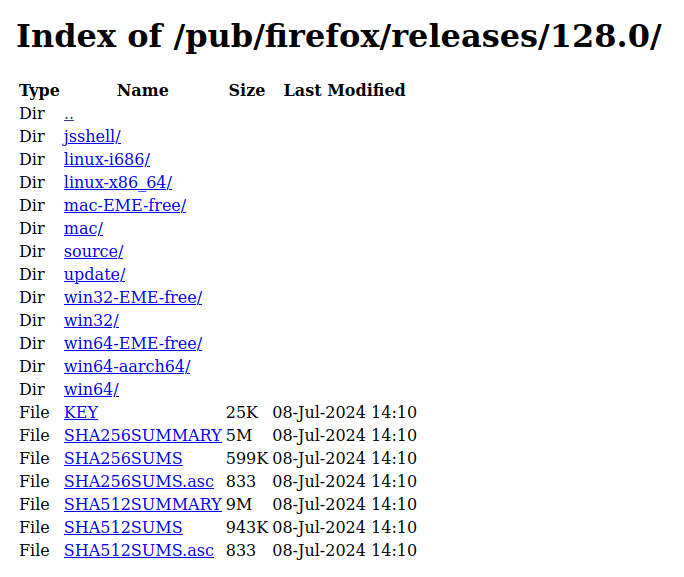Click the "Last Modified" column header
Image resolution: width=684 pixels, height=577 pixels.
pyautogui.click(x=345, y=90)
